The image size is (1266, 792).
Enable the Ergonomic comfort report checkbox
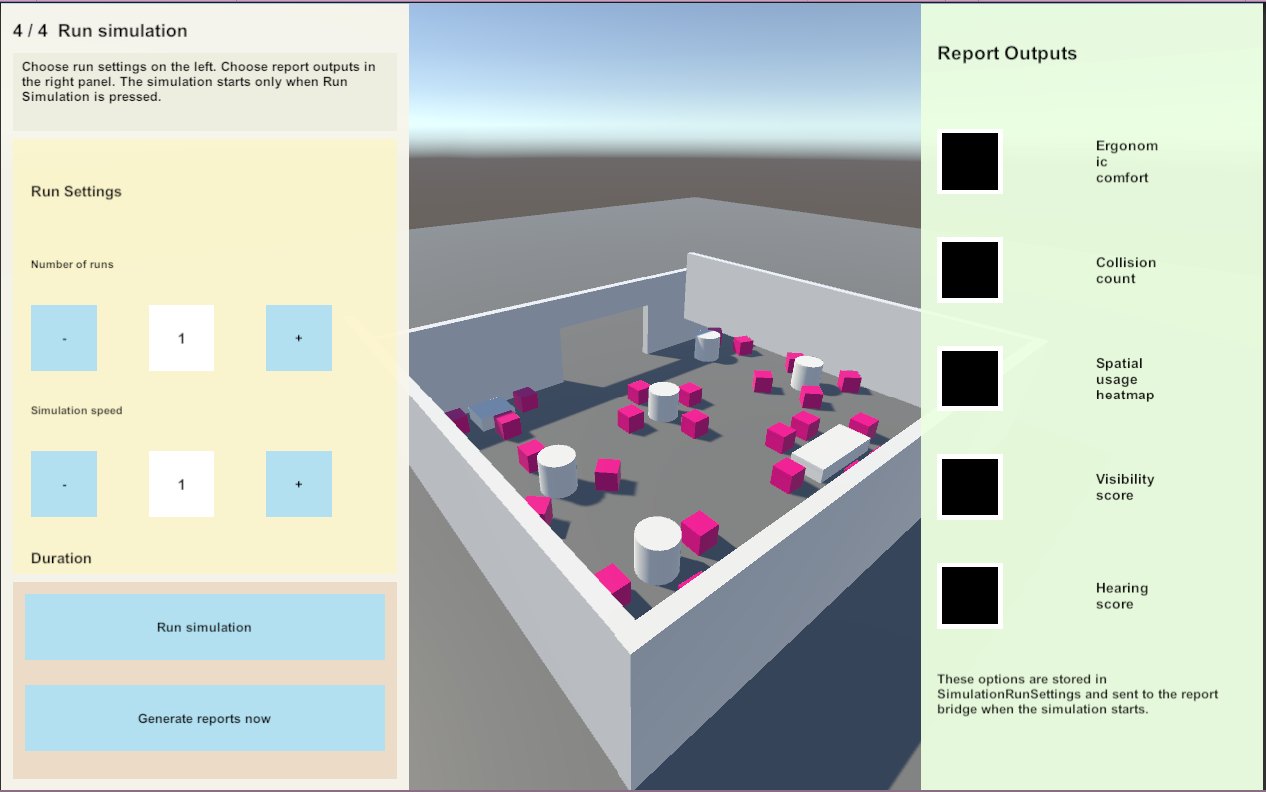(970, 161)
